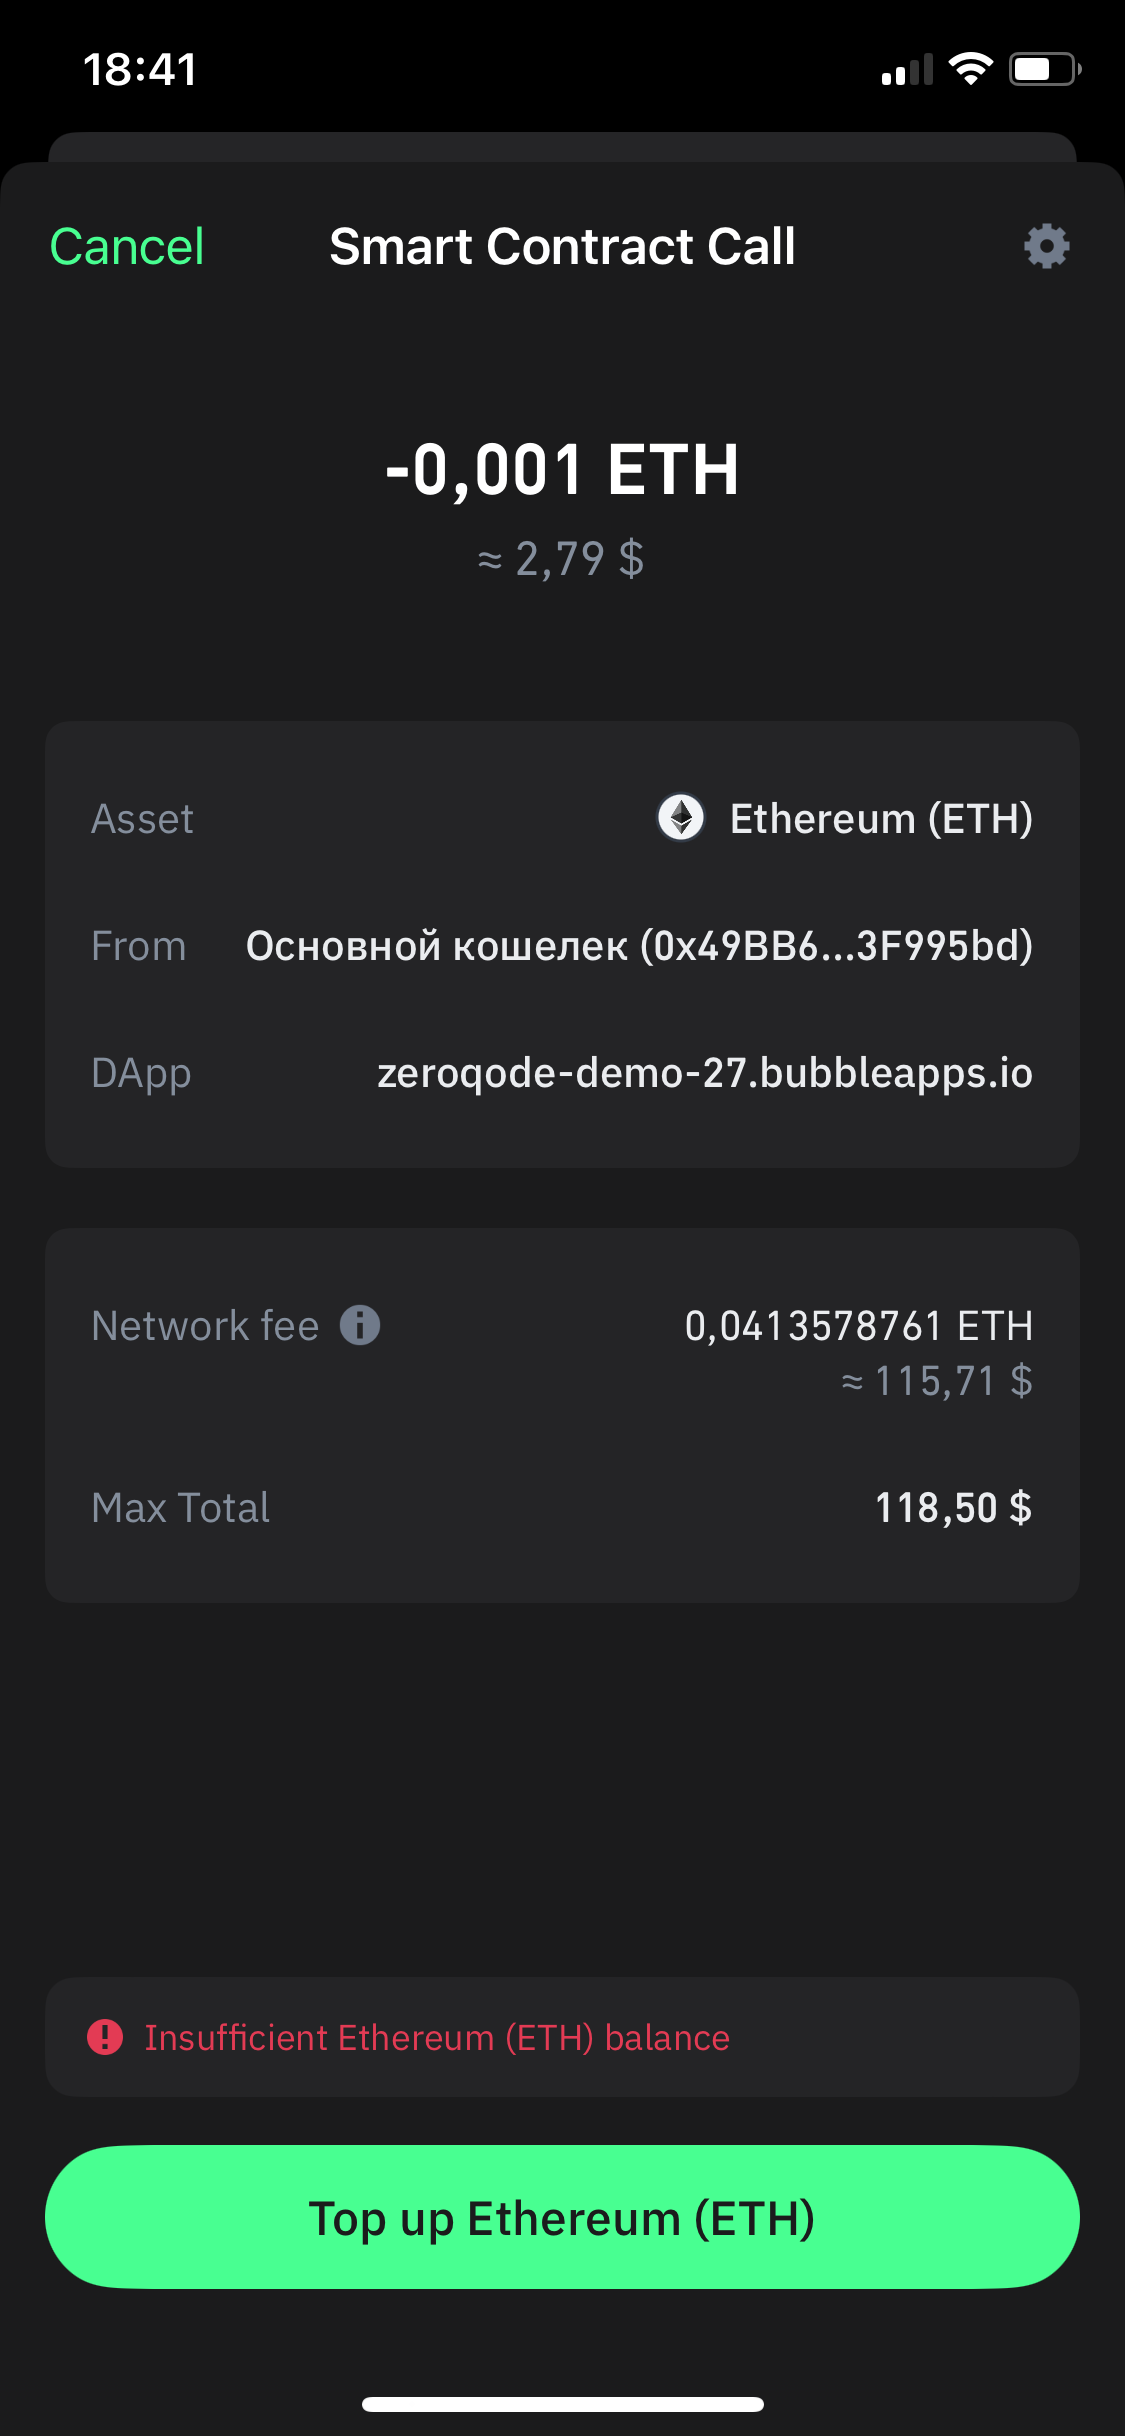Cancel the smart contract call
1125x2436 pixels.
pos(127,246)
